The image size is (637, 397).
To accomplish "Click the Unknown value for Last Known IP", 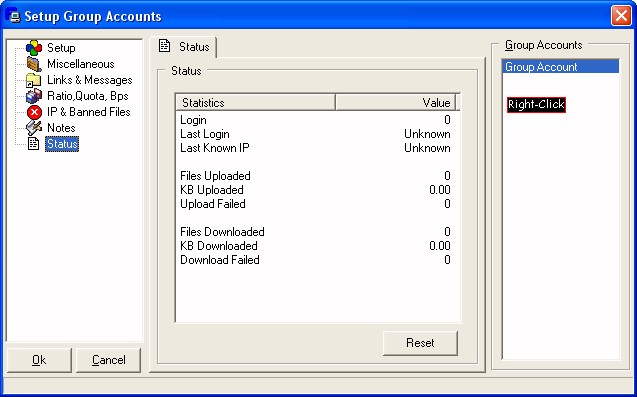I will pyautogui.click(x=427, y=148).
